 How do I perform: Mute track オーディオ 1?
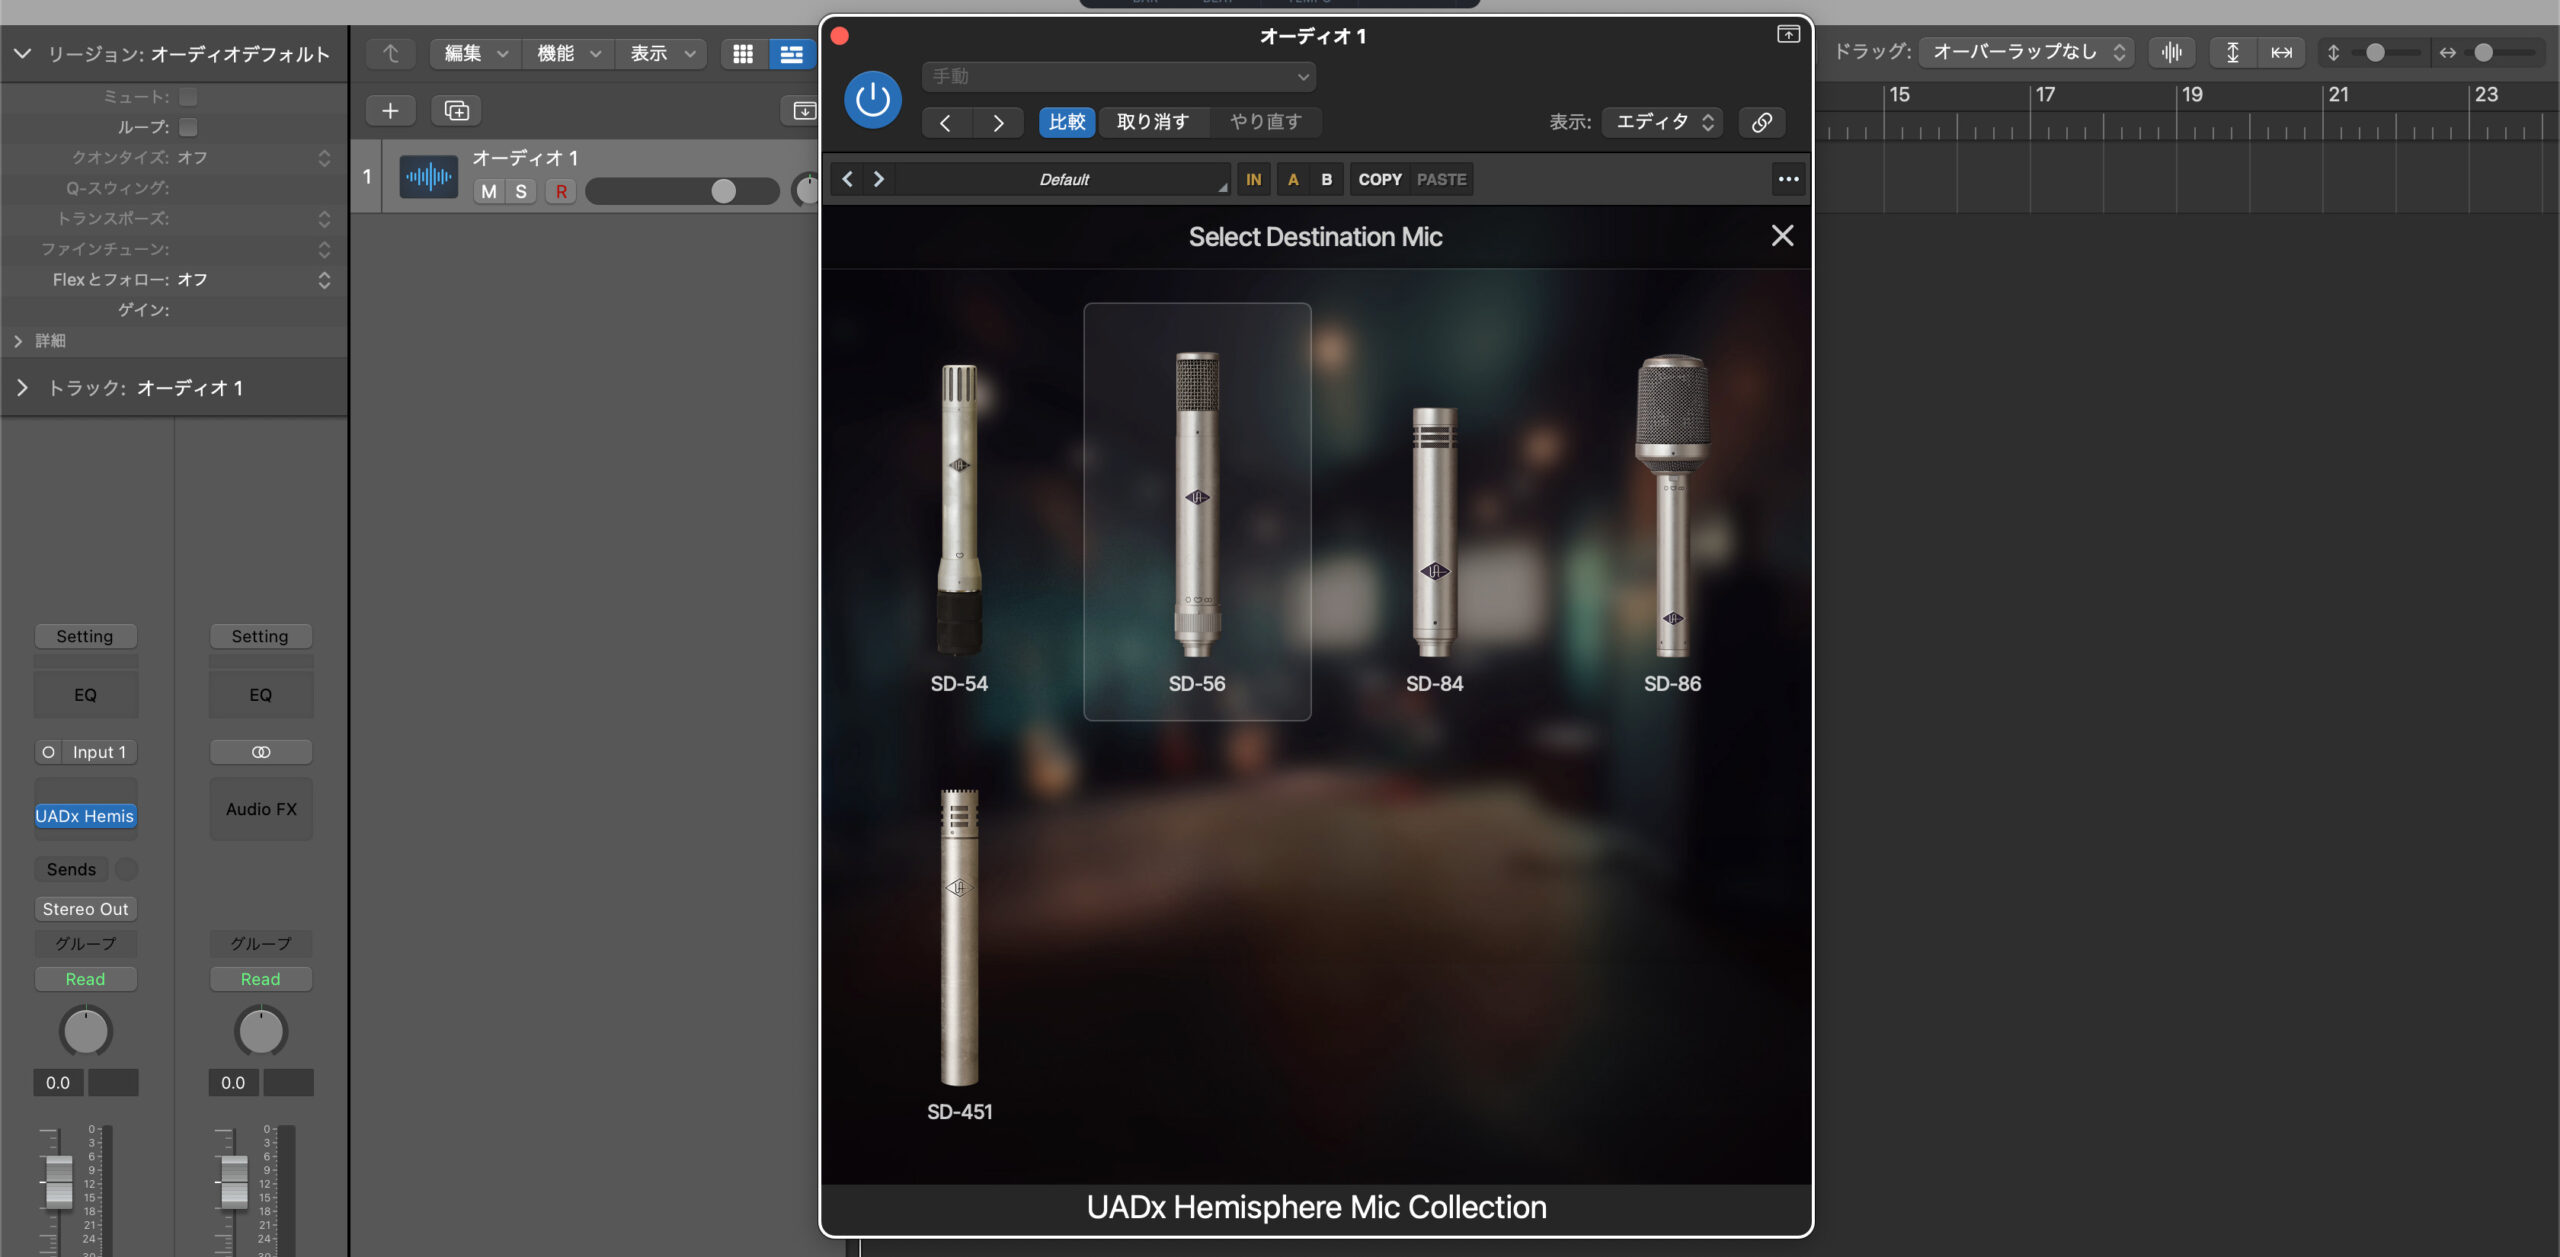pyautogui.click(x=489, y=191)
